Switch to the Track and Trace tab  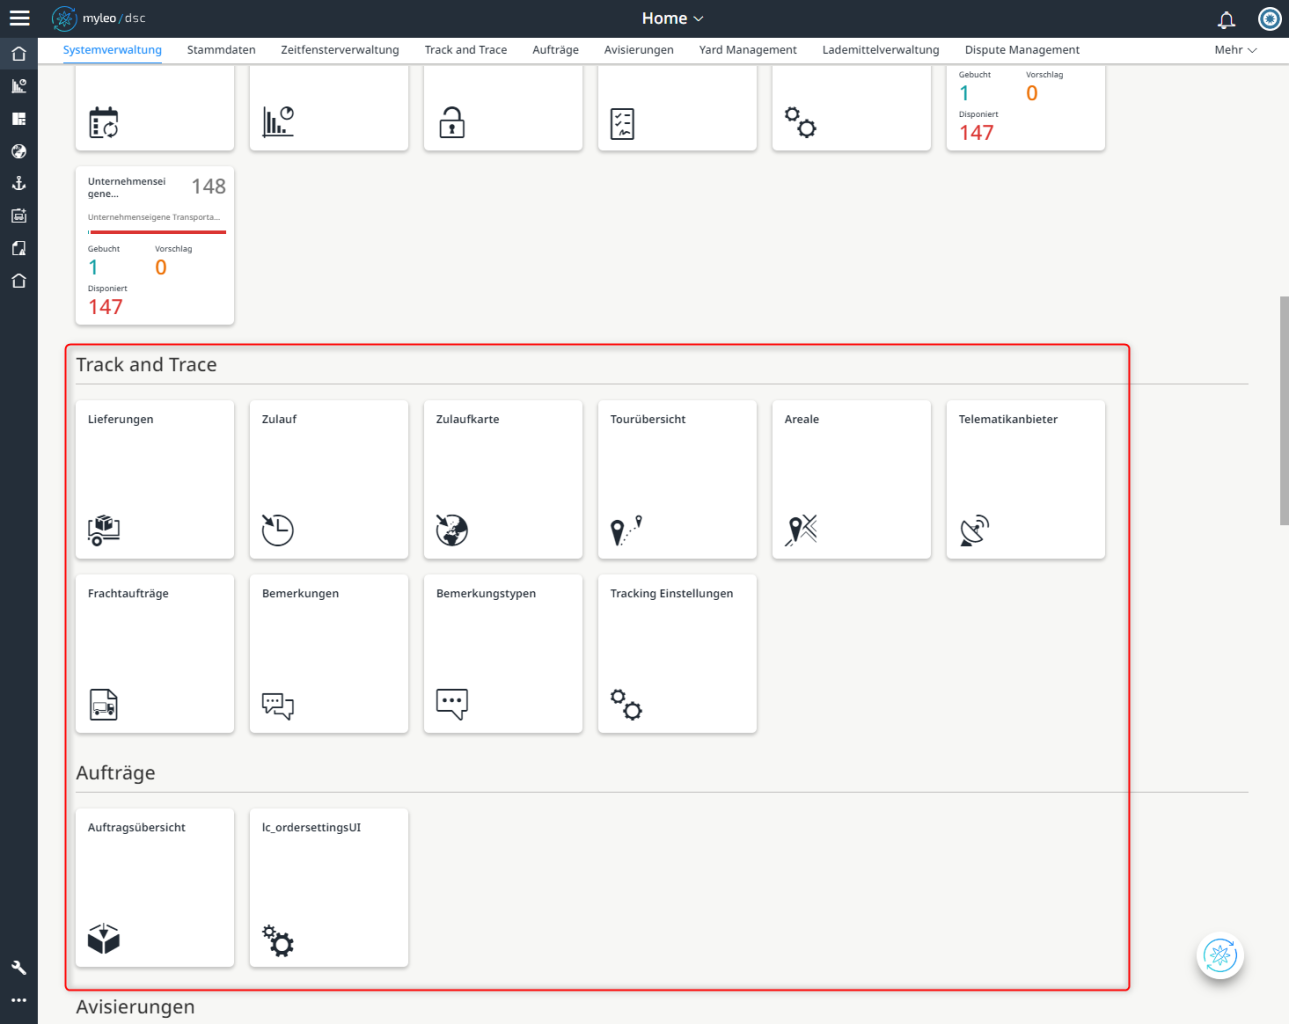click(x=466, y=50)
